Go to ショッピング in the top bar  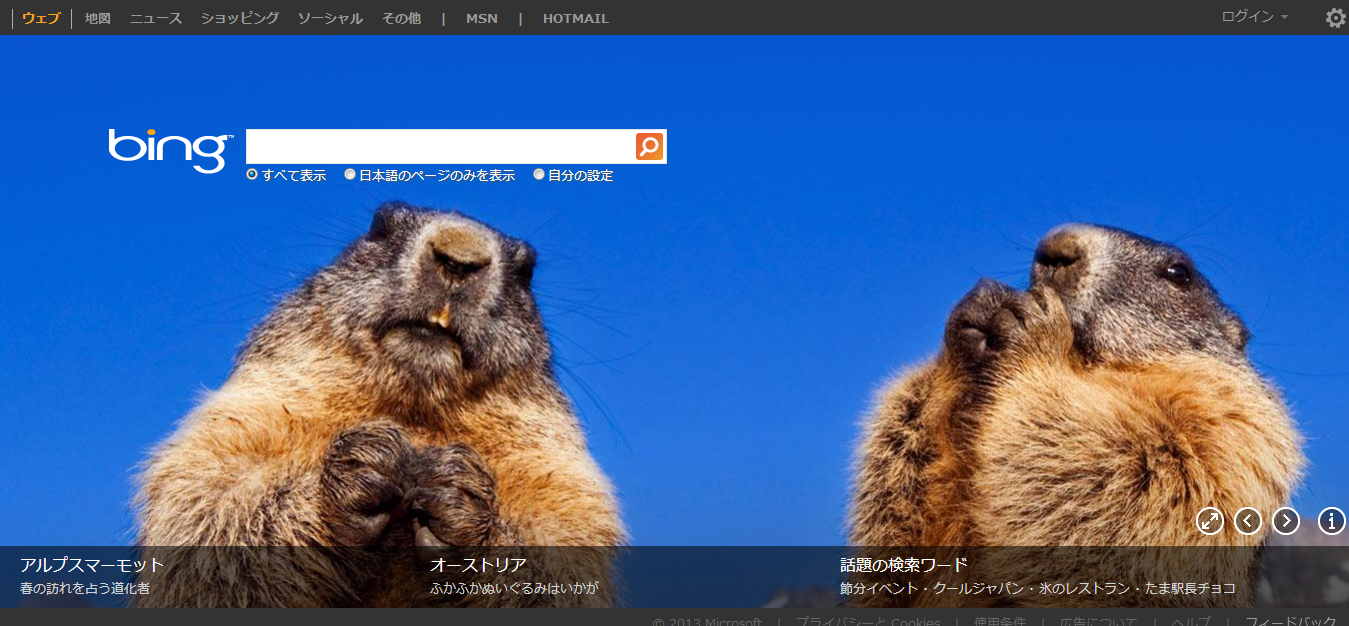240,18
